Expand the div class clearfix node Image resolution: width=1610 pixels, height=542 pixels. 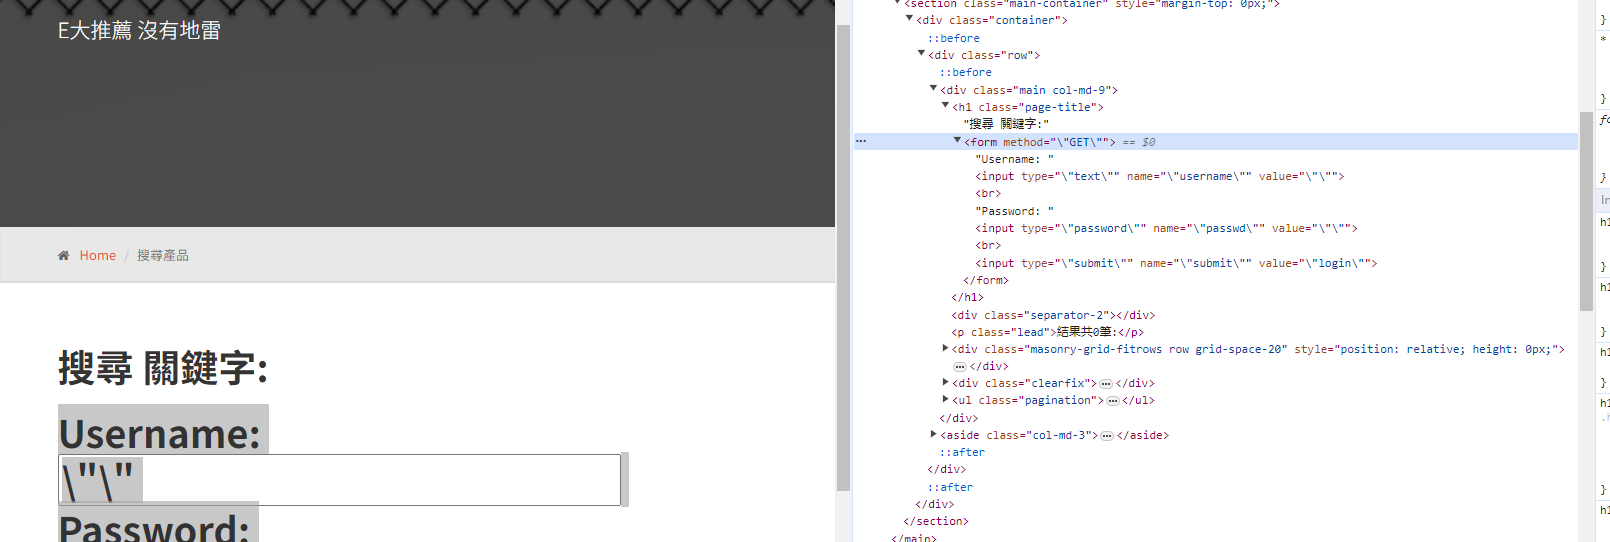[x=945, y=382]
